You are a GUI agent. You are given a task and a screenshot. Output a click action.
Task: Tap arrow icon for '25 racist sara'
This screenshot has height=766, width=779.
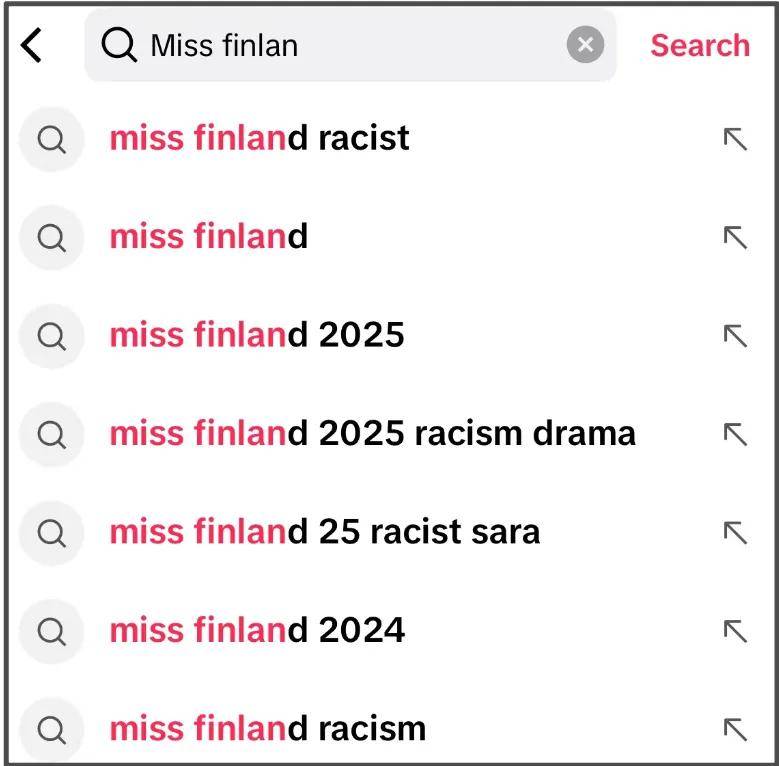coord(735,532)
